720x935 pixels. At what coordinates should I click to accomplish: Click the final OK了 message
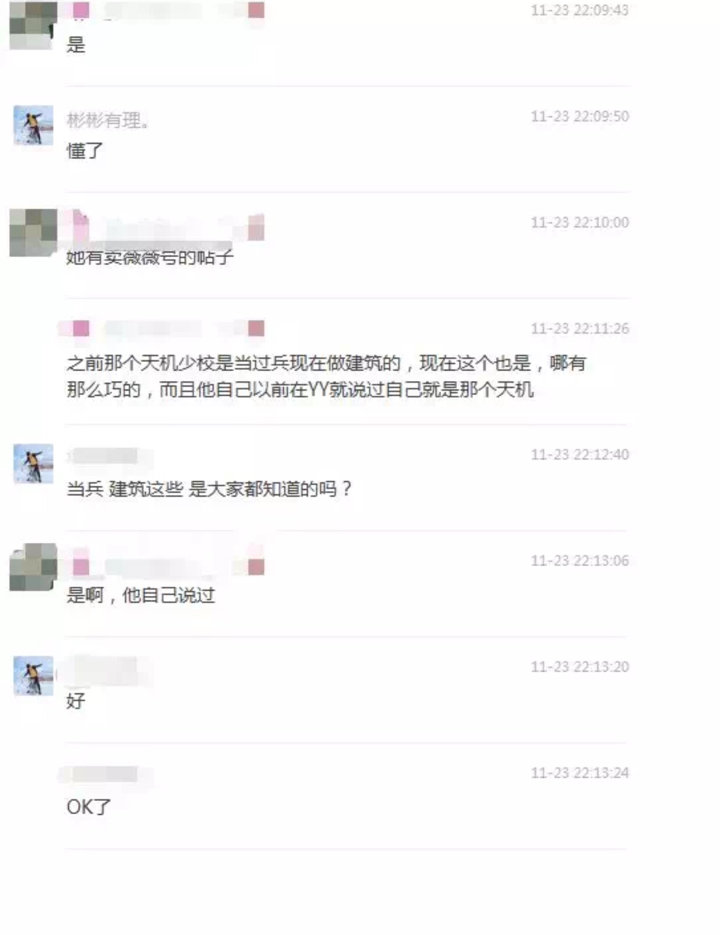point(88,807)
